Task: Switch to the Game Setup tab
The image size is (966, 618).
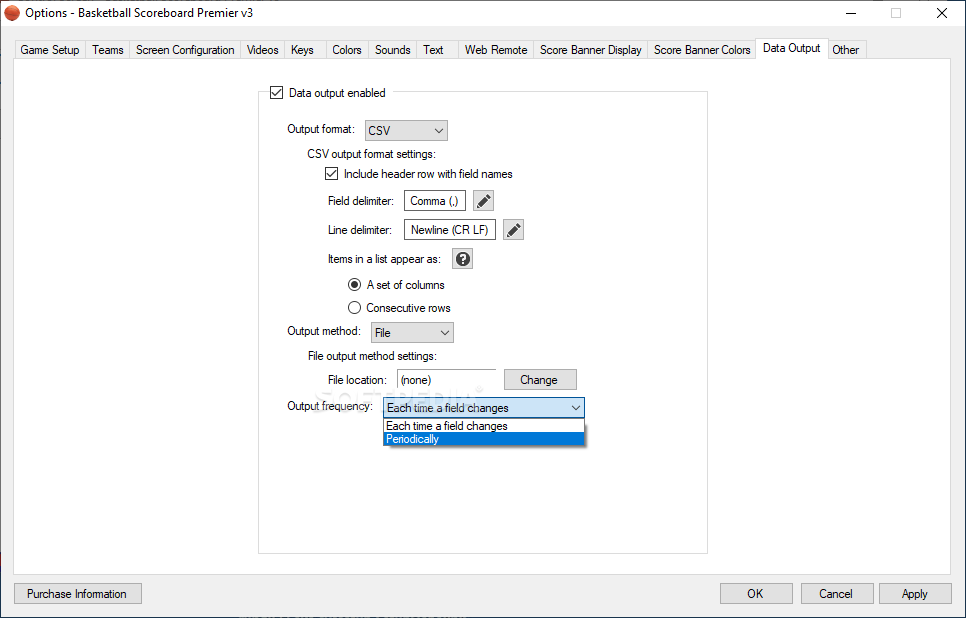Action: 50,50
